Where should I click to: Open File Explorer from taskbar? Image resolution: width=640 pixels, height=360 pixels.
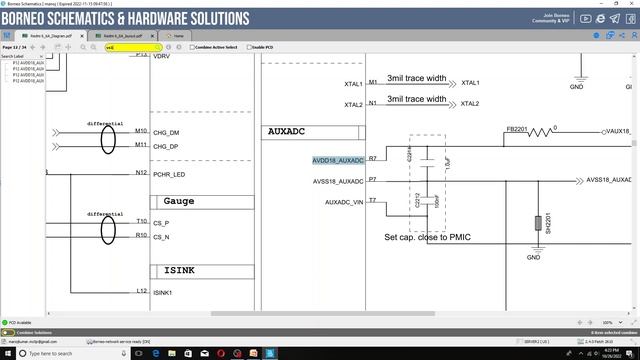click(x=172, y=353)
